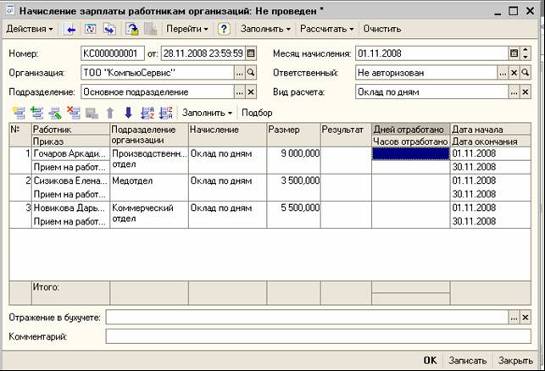Expand the table toolbar Заполнить menu
This screenshot has height=371, width=545.
point(207,113)
